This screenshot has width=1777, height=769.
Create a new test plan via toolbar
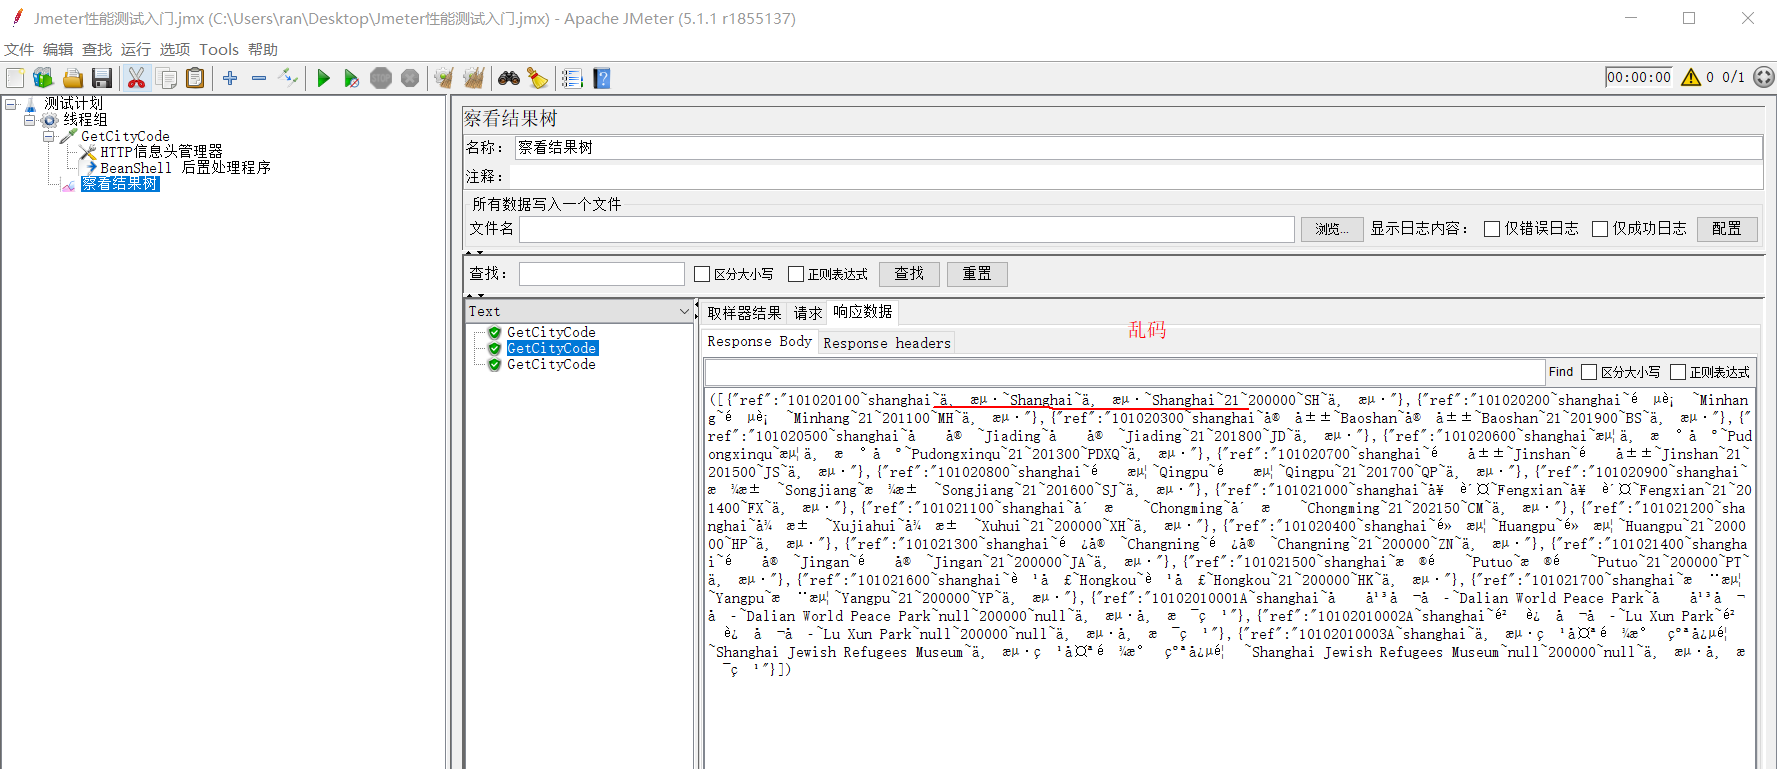pos(15,78)
